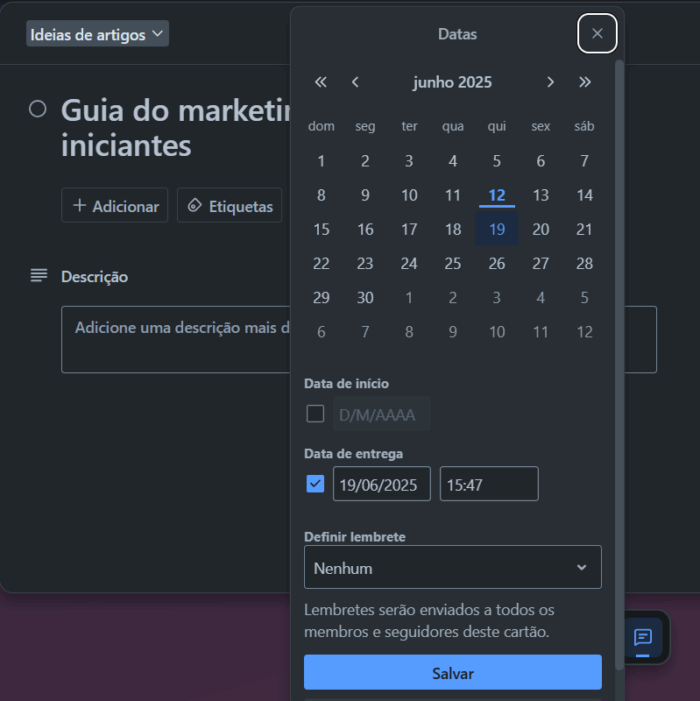Choose June 14 in calendar
The image size is (700, 701).
584,195
